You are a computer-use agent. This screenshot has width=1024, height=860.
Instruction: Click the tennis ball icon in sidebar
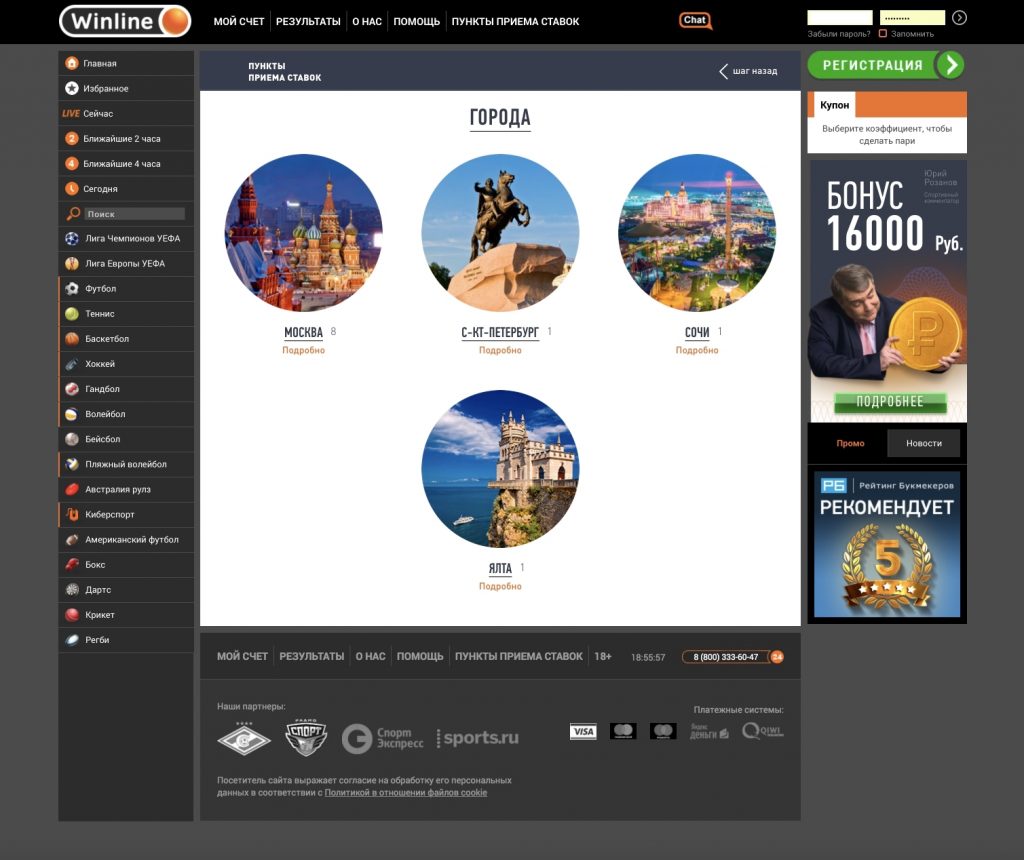pyautogui.click(x=72, y=314)
